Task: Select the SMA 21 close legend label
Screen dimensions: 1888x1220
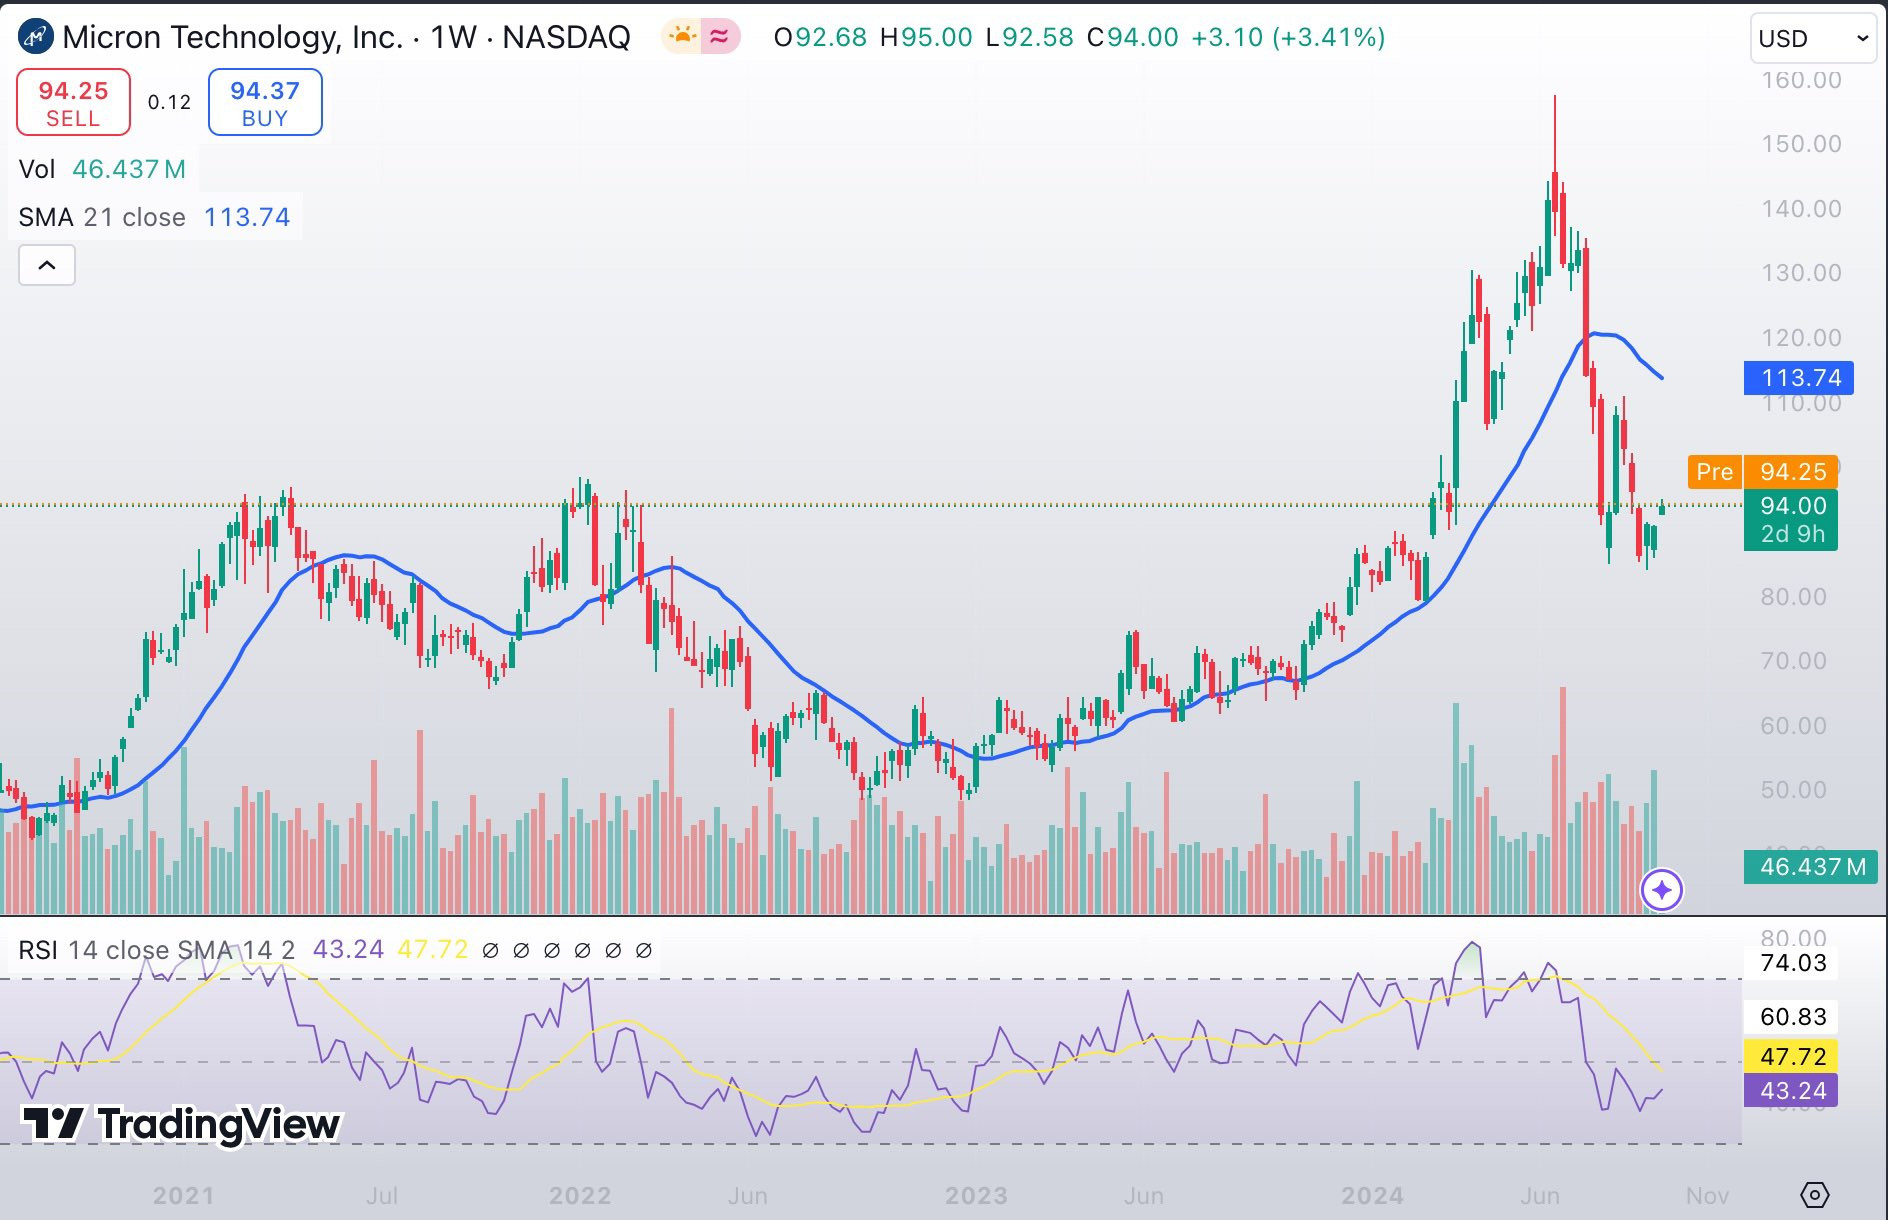Action: (102, 217)
